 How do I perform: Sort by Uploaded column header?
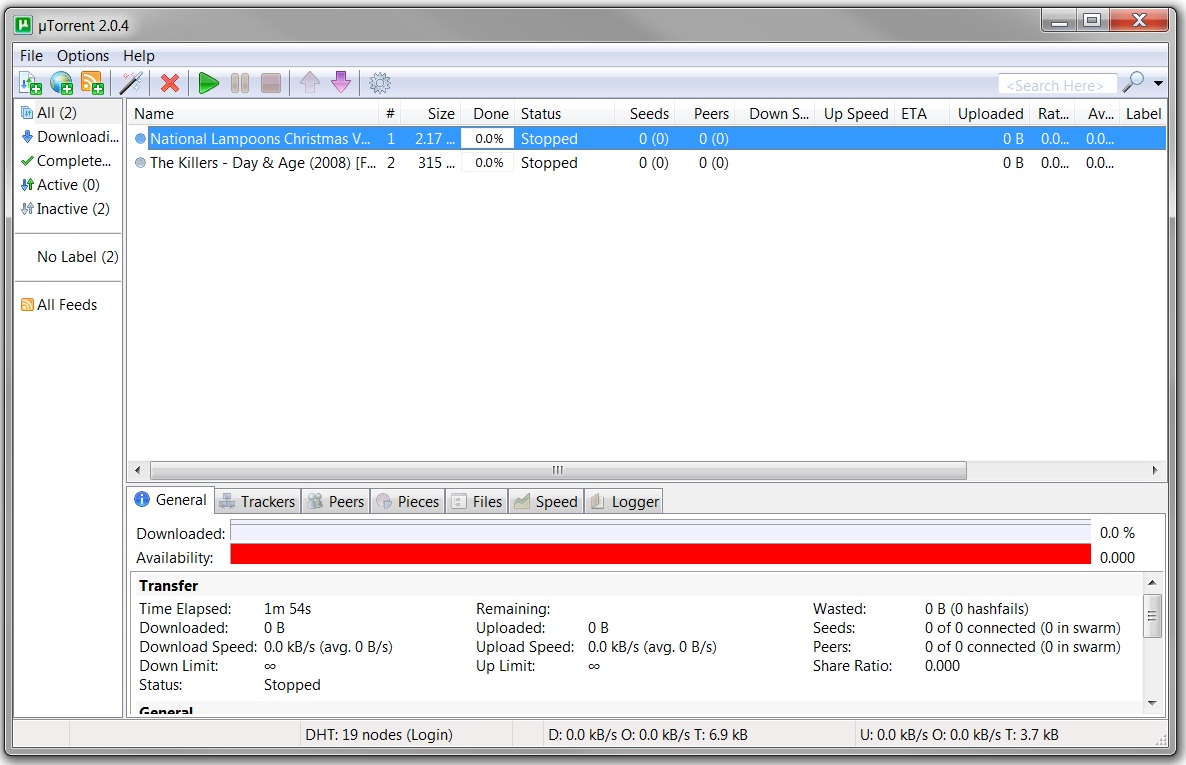pos(990,114)
